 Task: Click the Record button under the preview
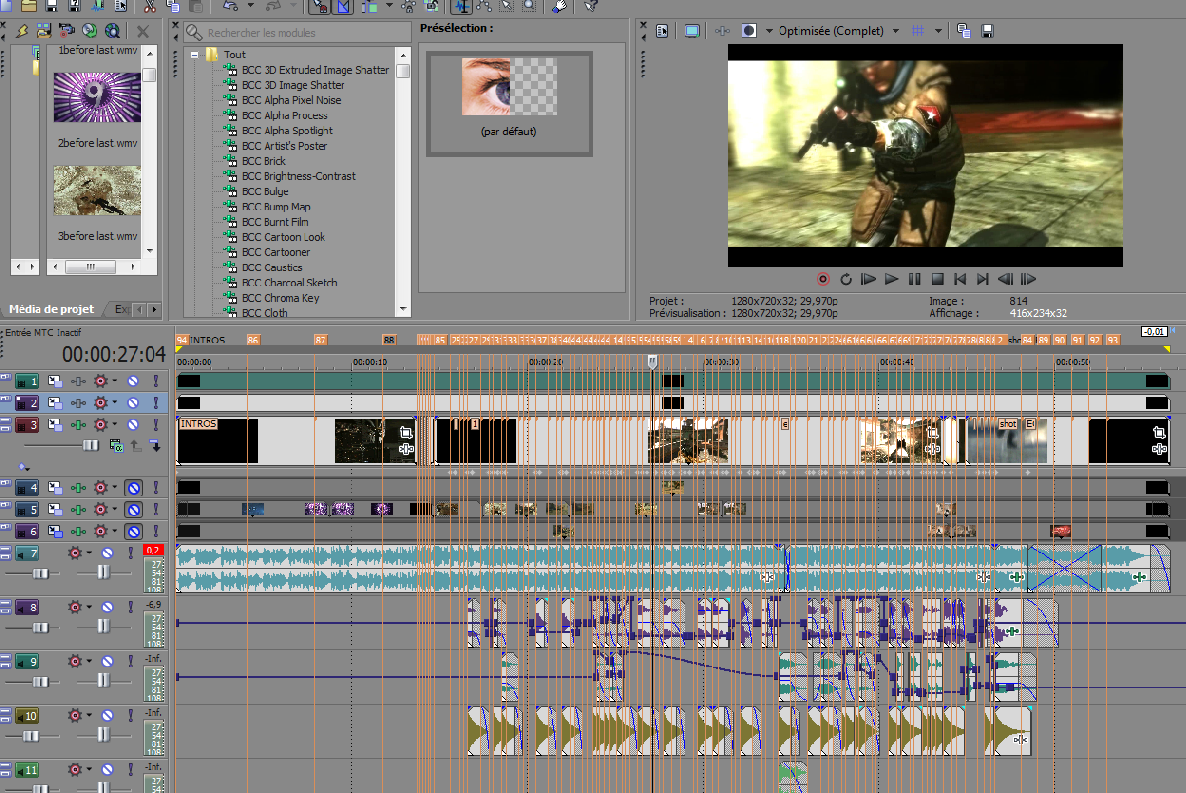pos(823,279)
